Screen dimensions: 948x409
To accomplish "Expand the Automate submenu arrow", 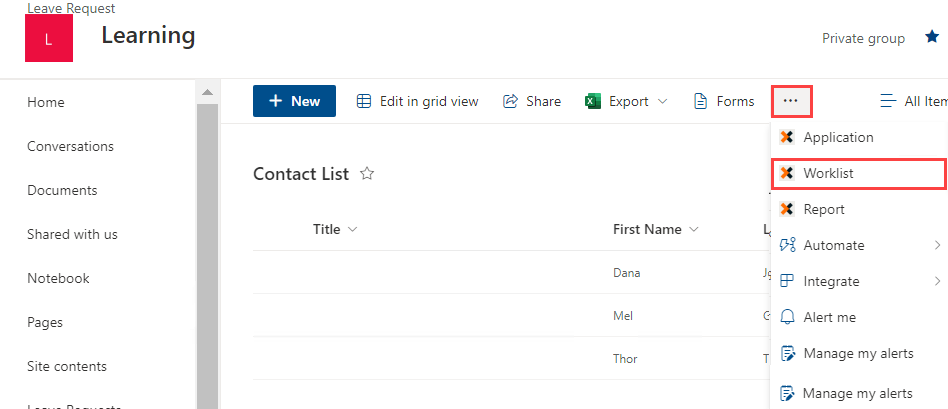I will coord(937,245).
